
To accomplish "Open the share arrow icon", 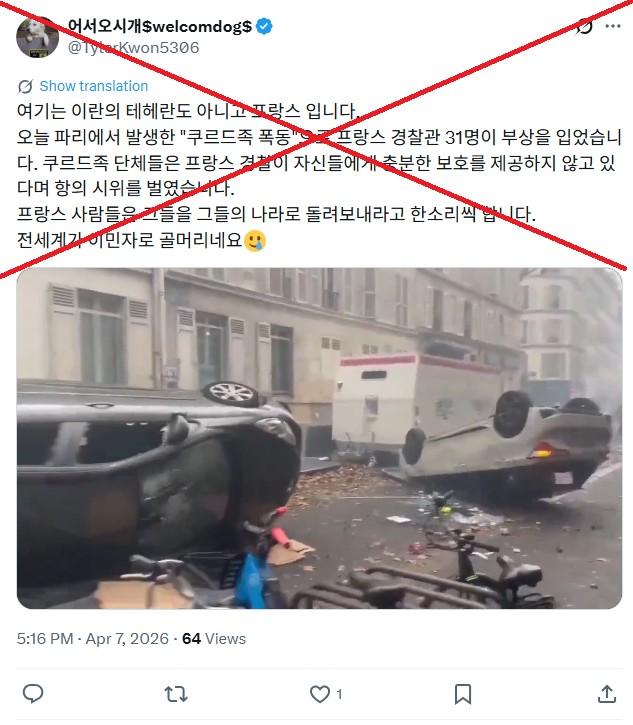I will pyautogui.click(x=607, y=694).
